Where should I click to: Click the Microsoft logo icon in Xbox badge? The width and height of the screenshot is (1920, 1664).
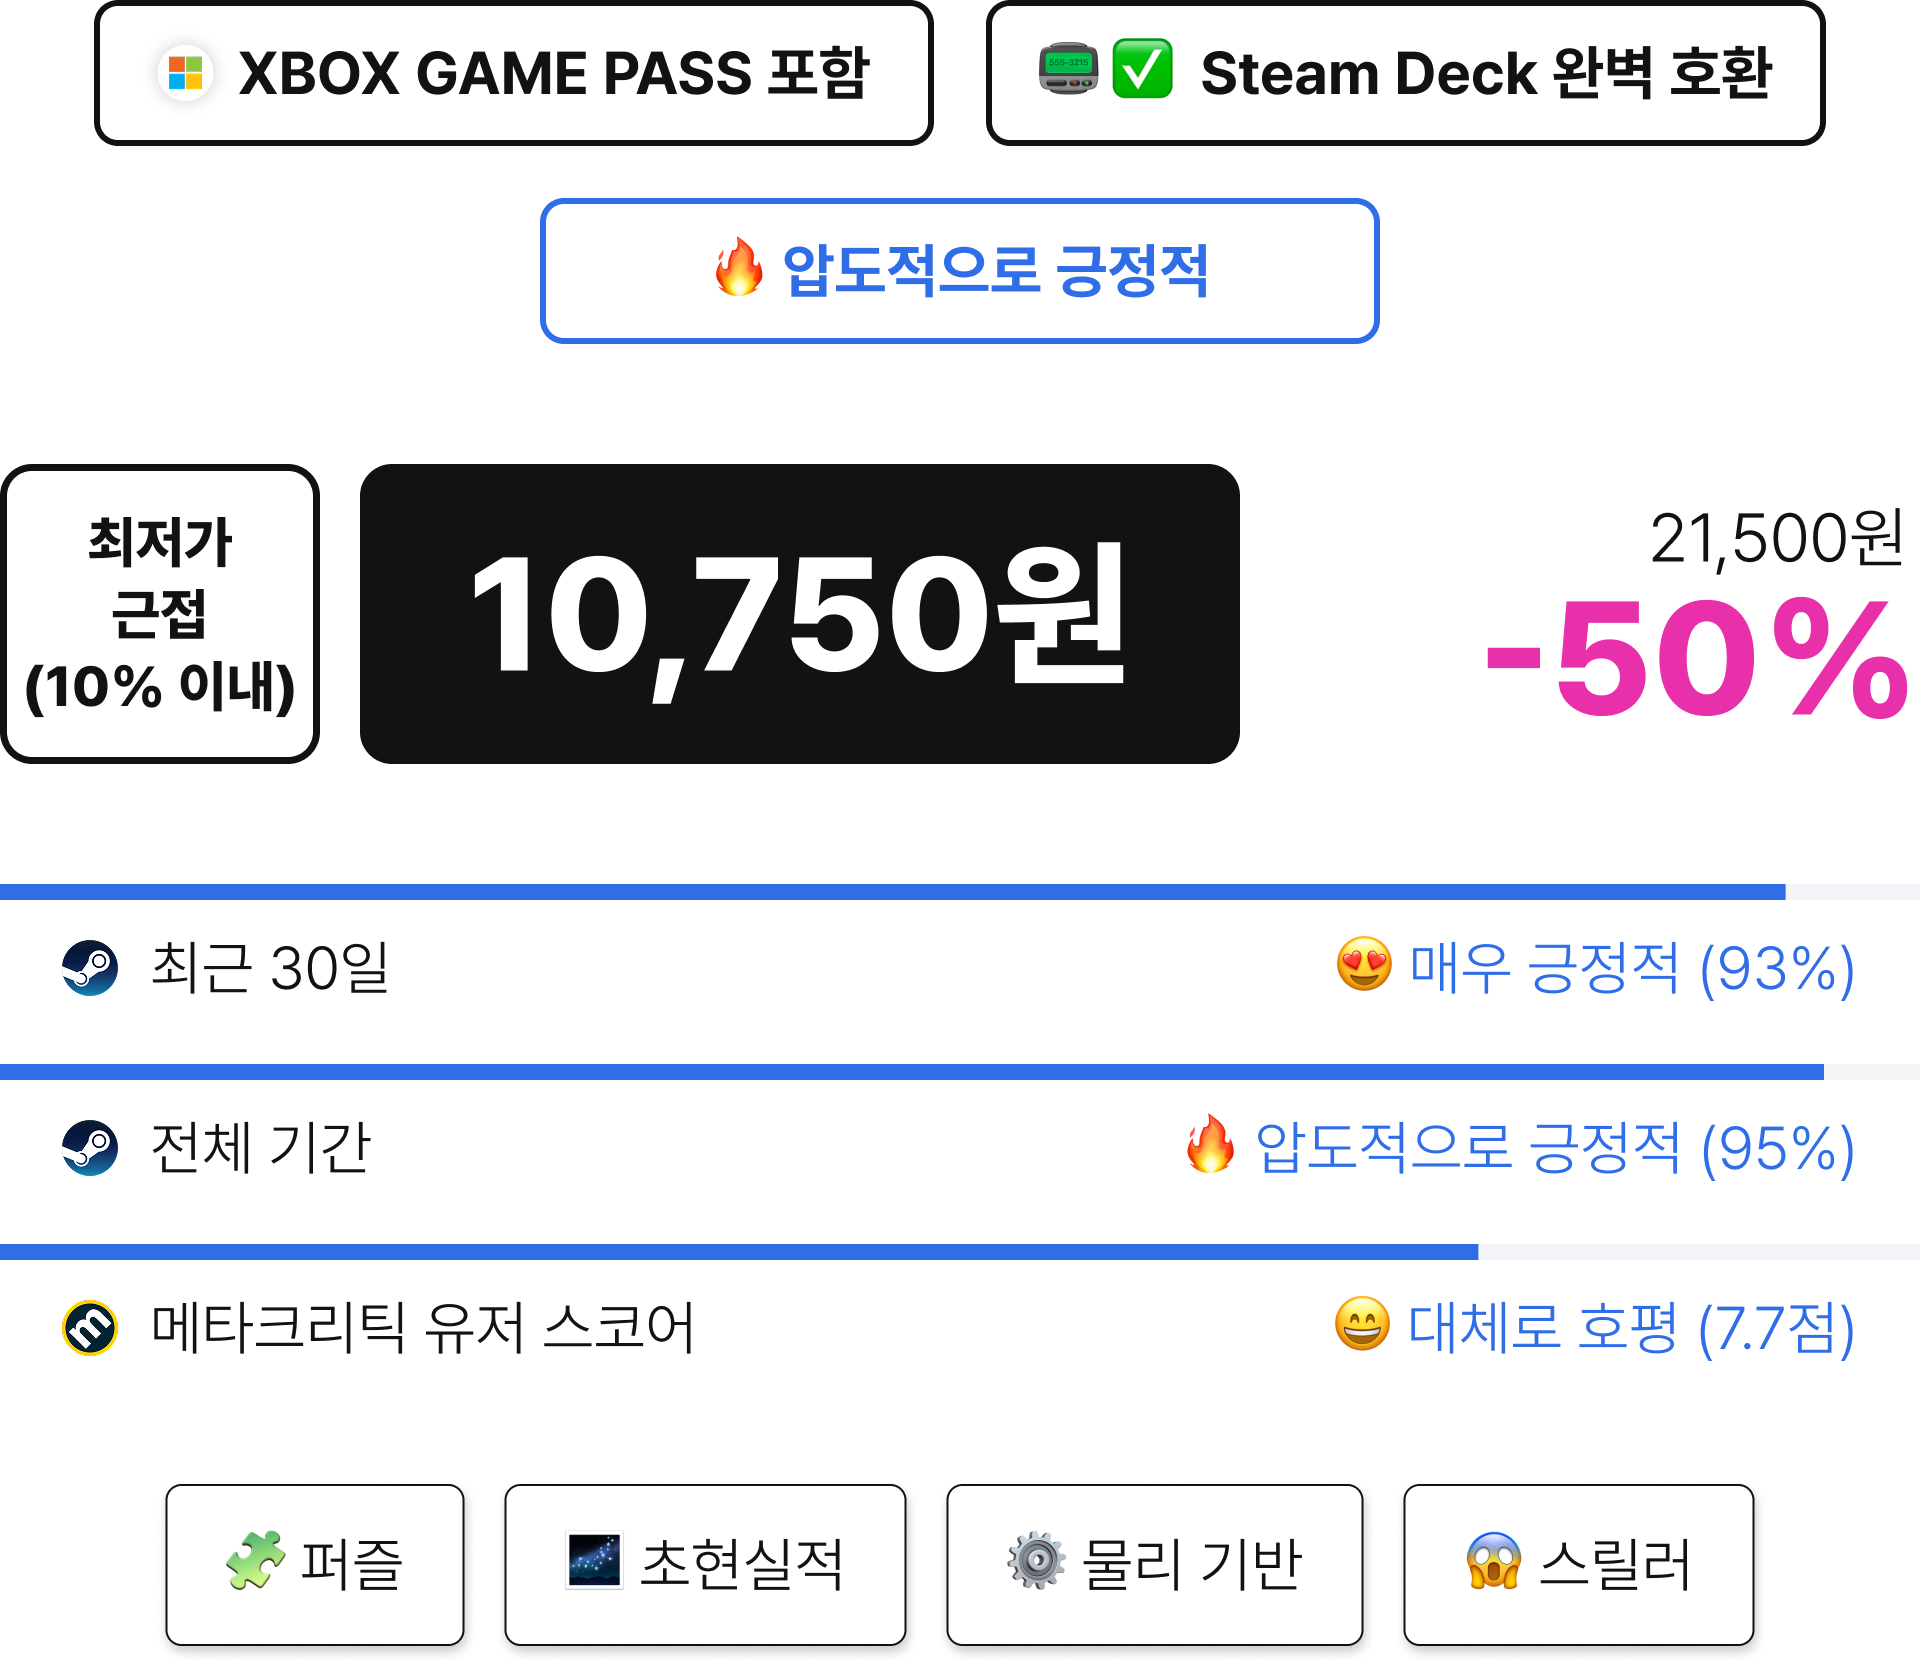[185, 73]
